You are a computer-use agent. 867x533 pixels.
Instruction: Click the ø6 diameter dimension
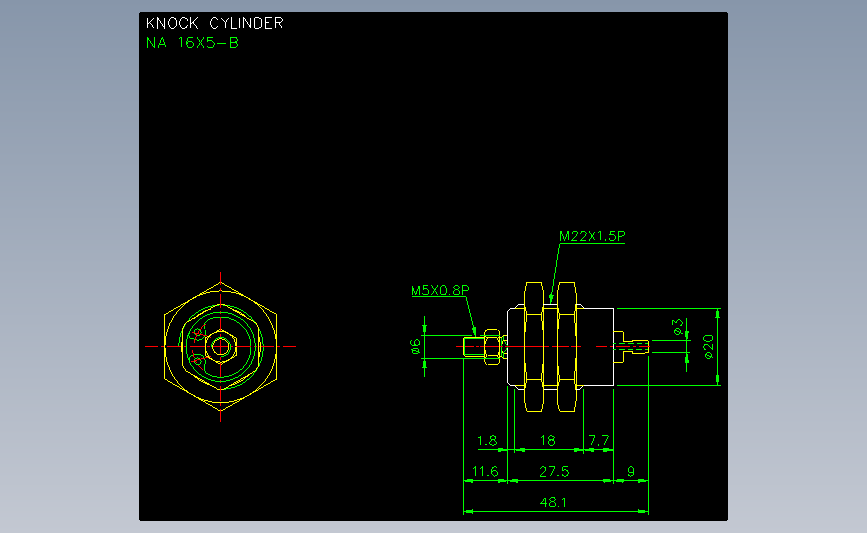[415, 347]
